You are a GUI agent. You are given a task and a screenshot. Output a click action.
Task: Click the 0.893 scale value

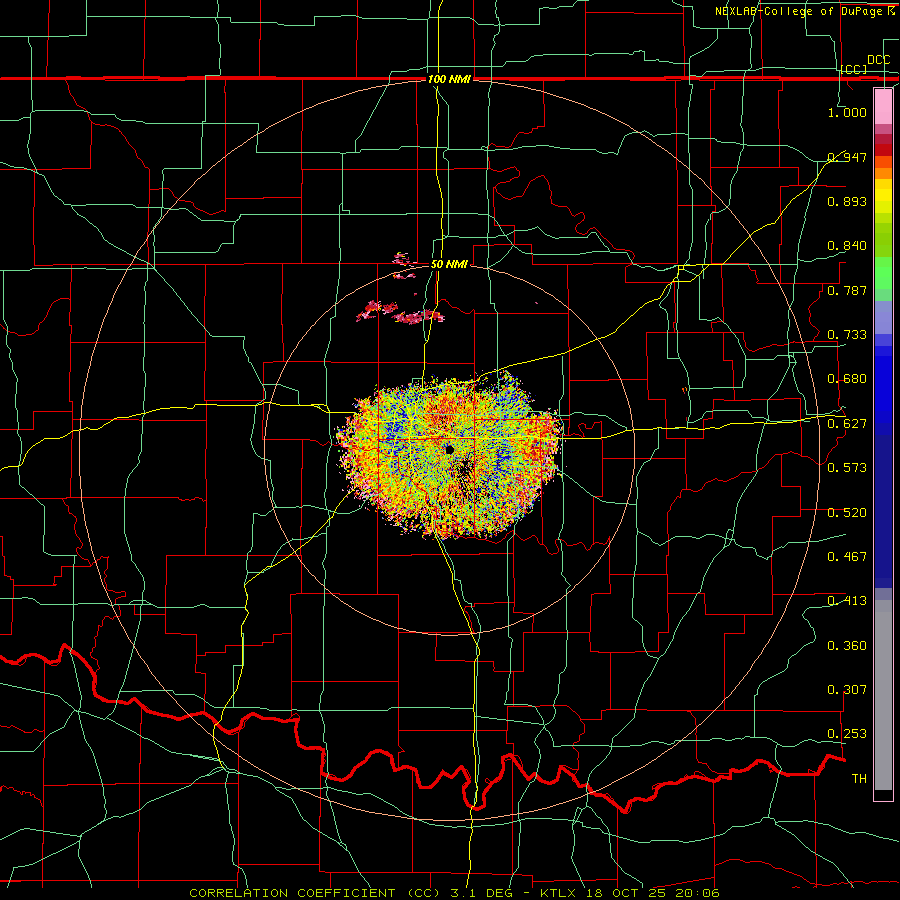click(x=847, y=201)
